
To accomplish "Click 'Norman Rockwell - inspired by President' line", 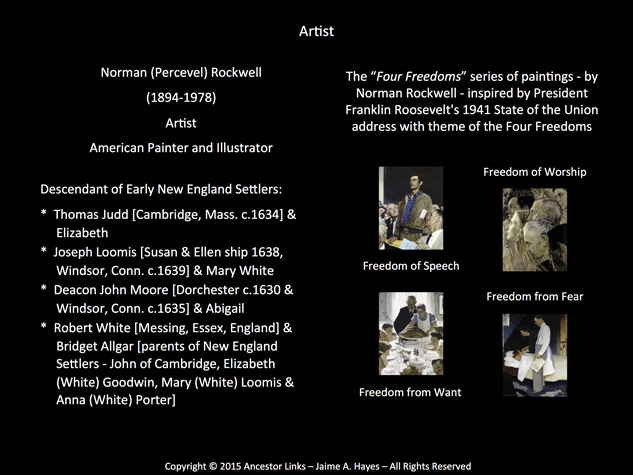I will [x=472, y=93].
